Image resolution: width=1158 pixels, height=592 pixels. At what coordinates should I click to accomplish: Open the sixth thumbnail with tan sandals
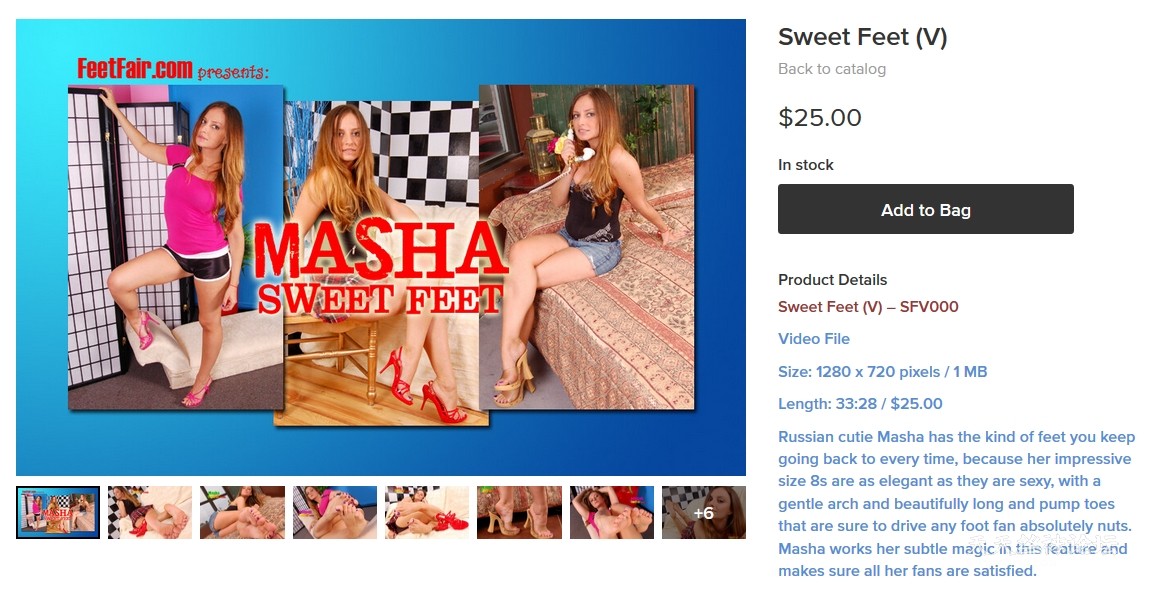(x=519, y=512)
